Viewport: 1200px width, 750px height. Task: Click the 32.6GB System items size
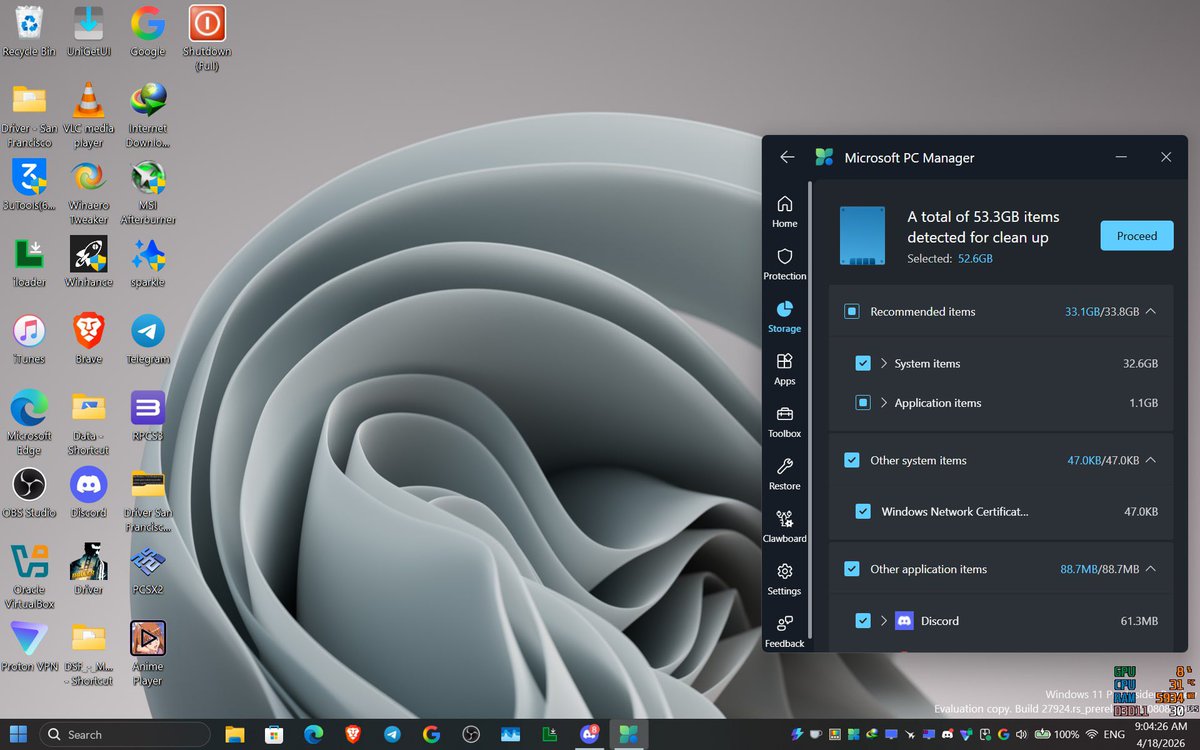tap(1141, 364)
